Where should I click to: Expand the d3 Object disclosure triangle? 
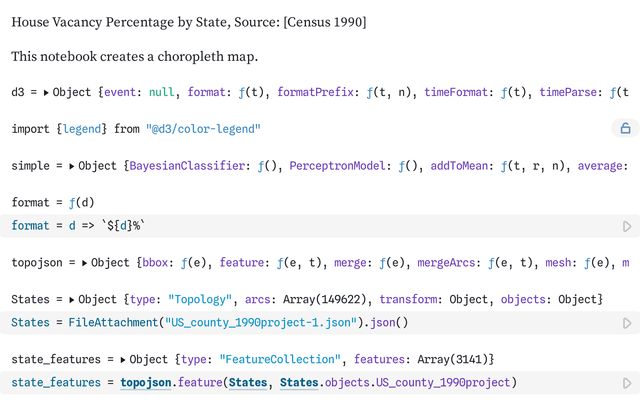point(47,92)
